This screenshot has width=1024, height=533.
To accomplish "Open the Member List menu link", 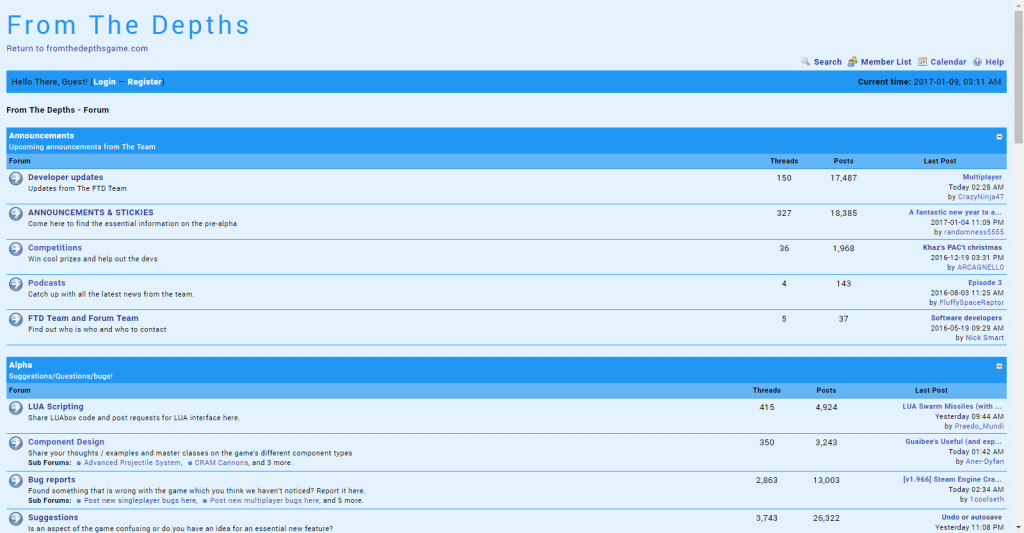I will click(x=886, y=62).
